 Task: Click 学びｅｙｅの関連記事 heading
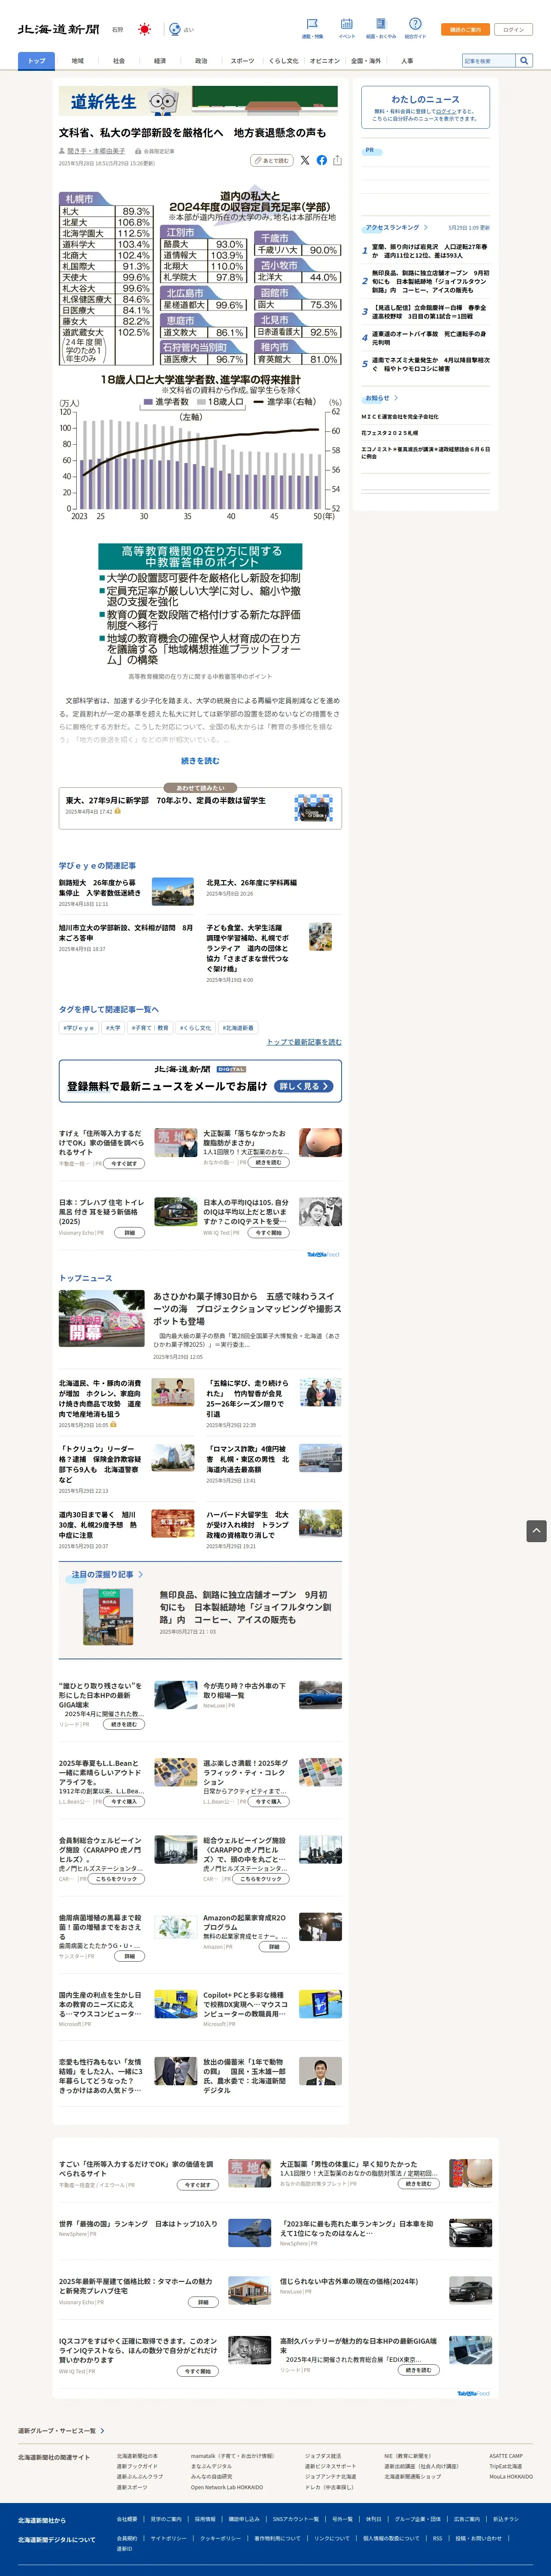coord(97,865)
